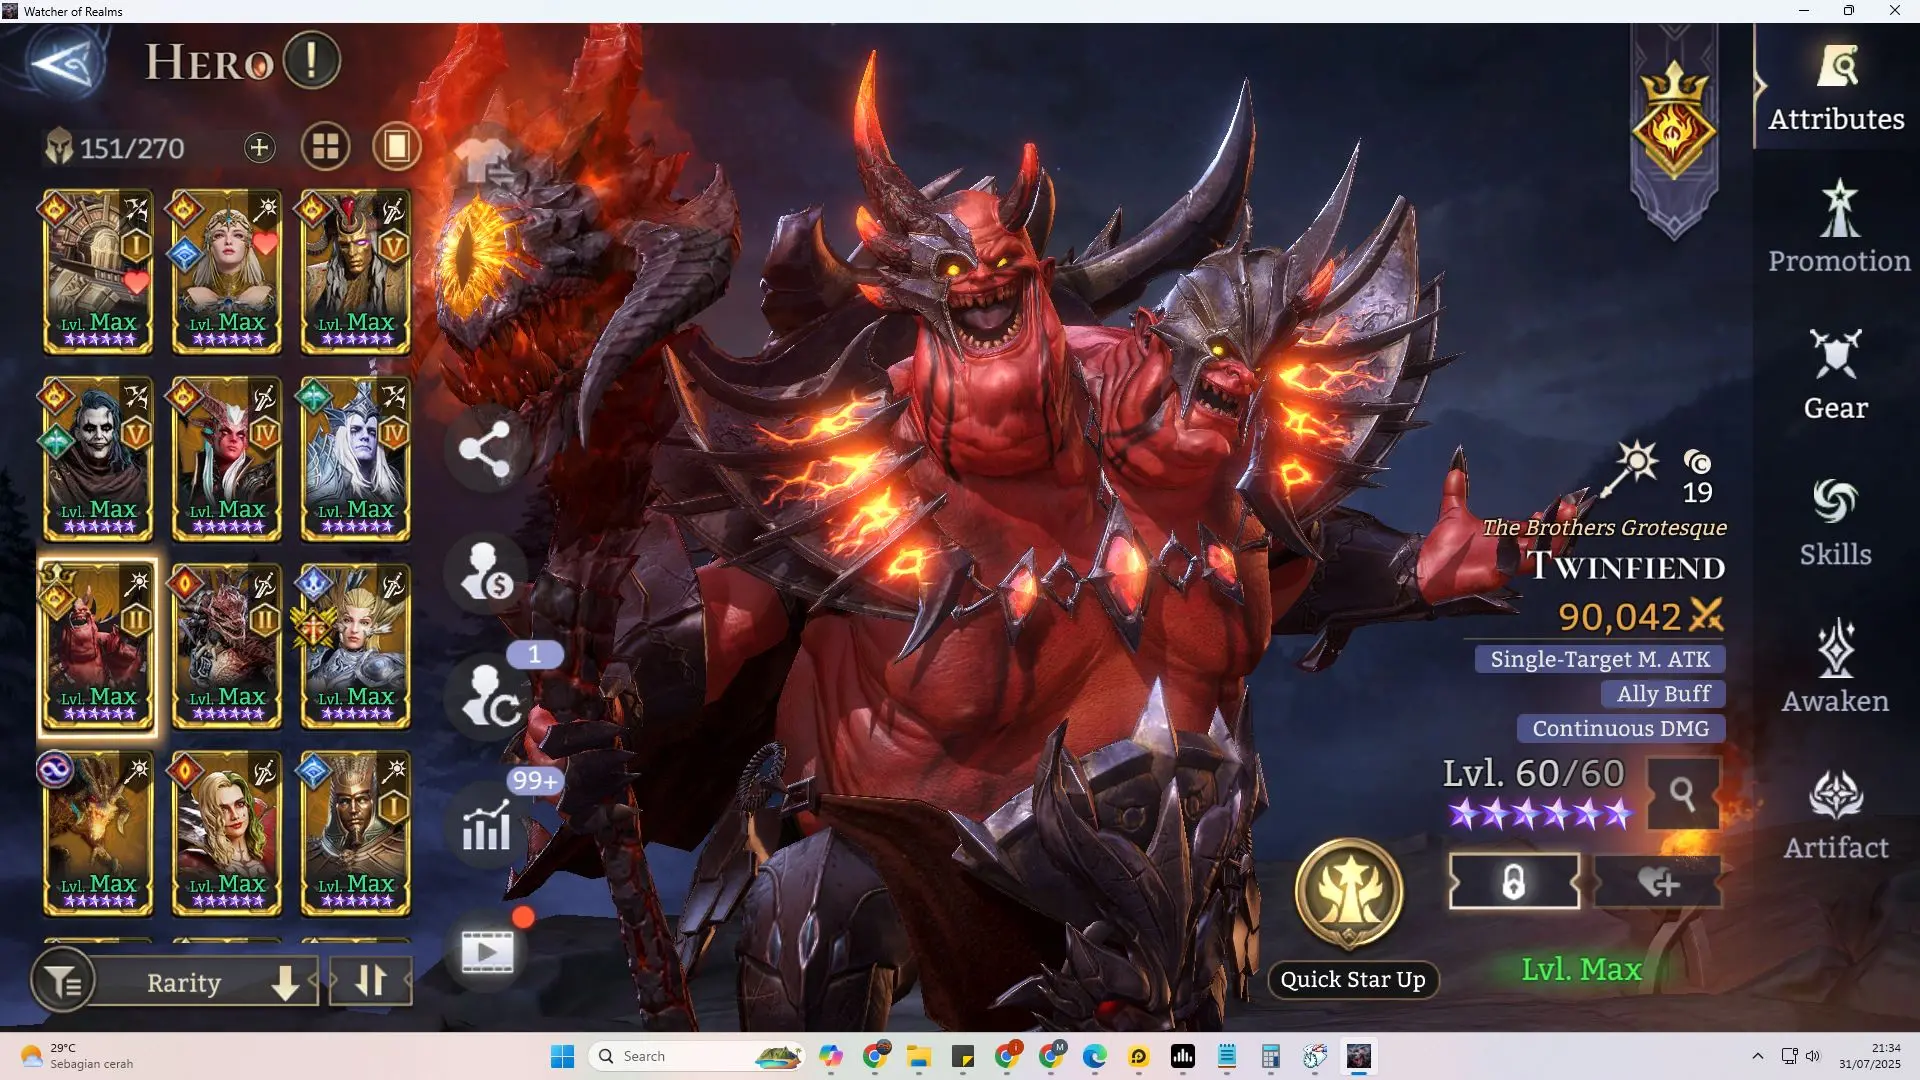This screenshot has width=1920, height=1080.
Task: Expand hero slots with the plus icon
Action: pyautogui.click(x=259, y=148)
